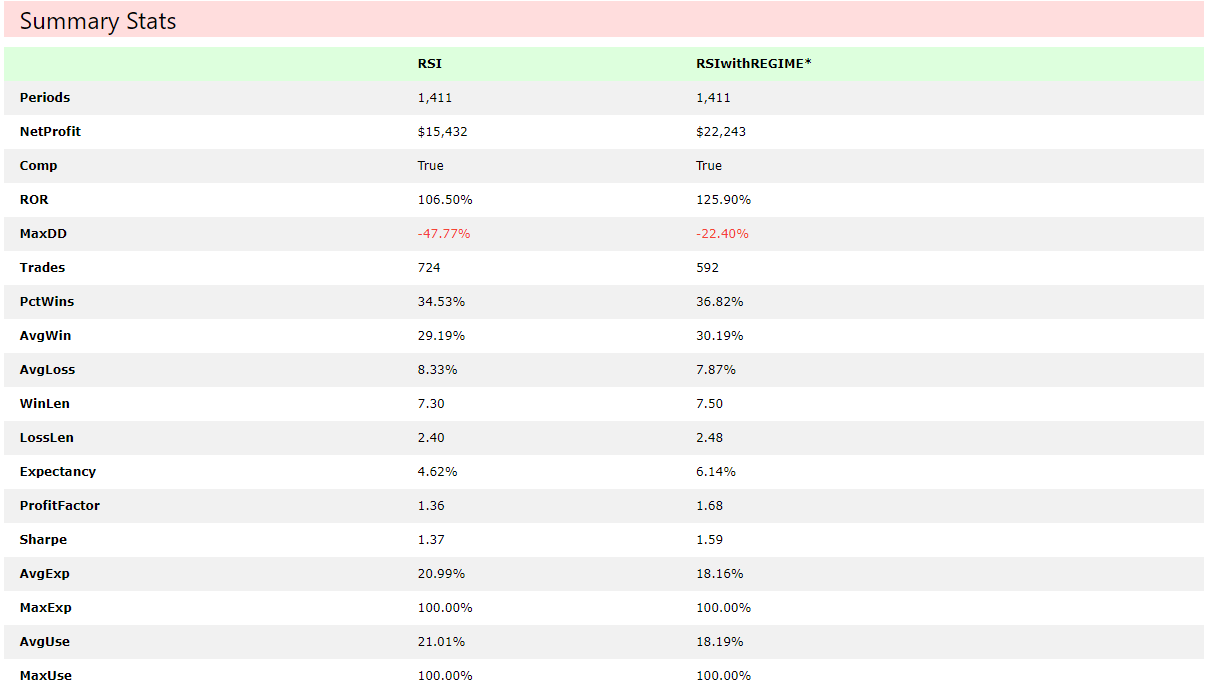The width and height of the screenshot is (1206, 693).
Task: Click the AvgLoss value 8.33%
Action: 438,370
